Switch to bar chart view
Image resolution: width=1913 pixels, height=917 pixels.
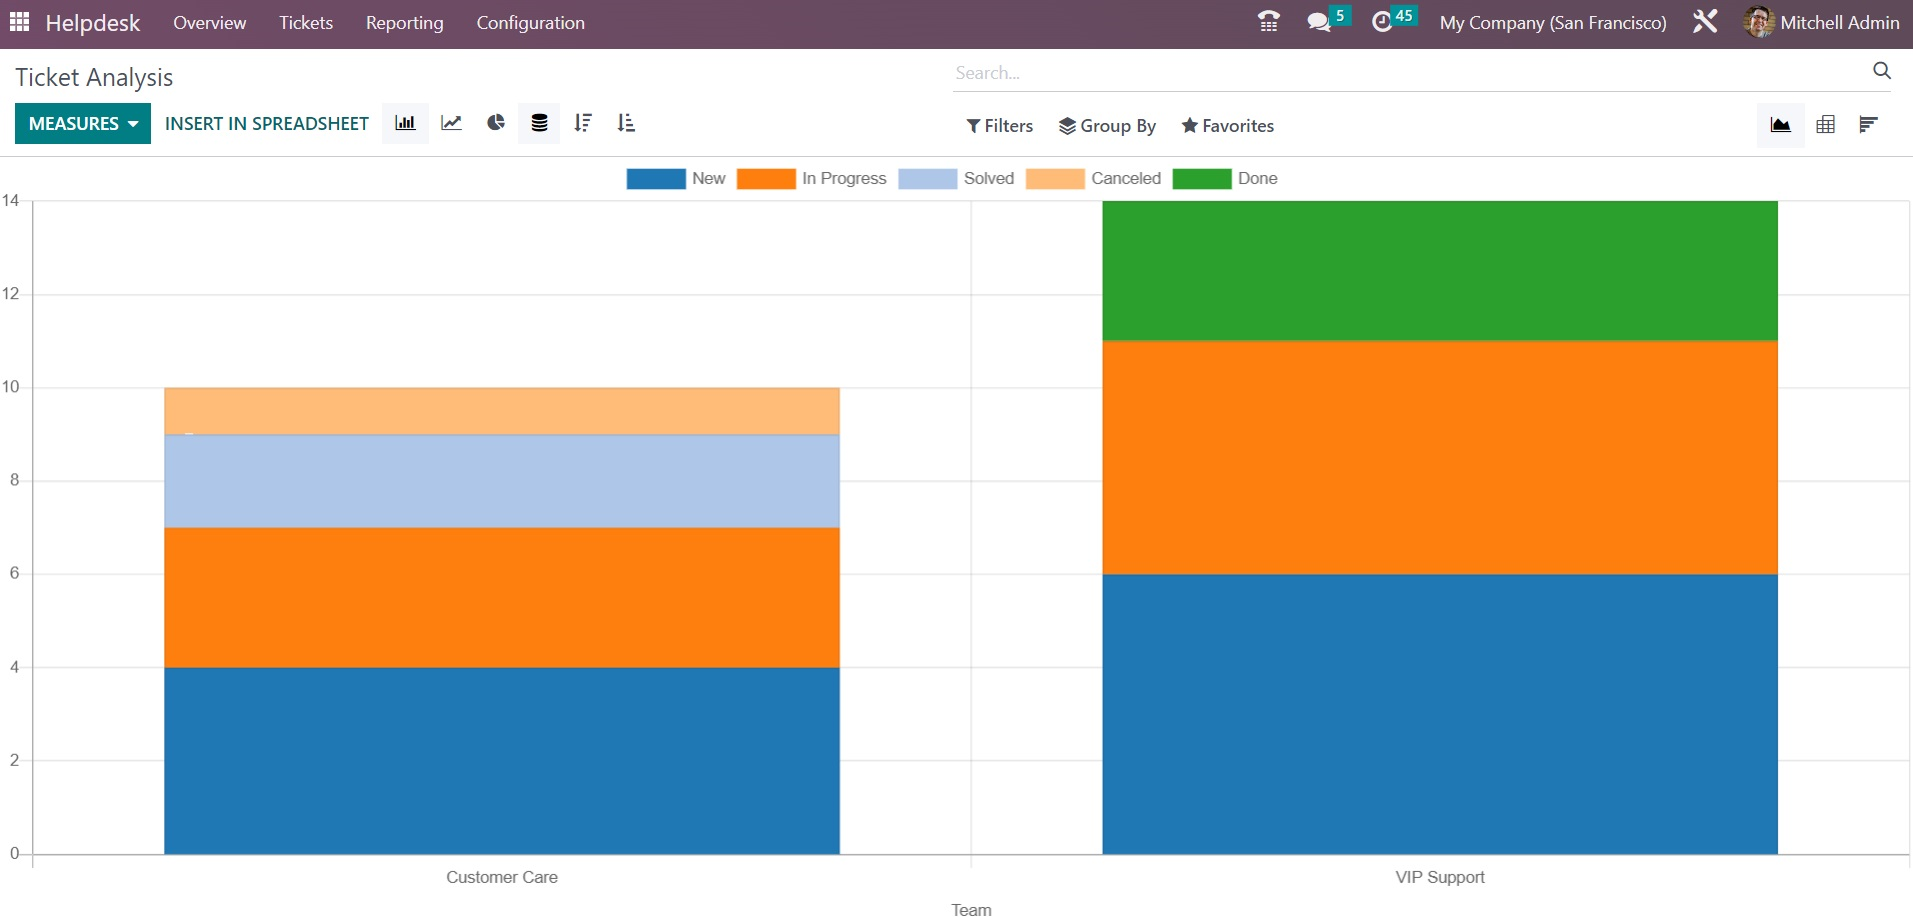[405, 123]
